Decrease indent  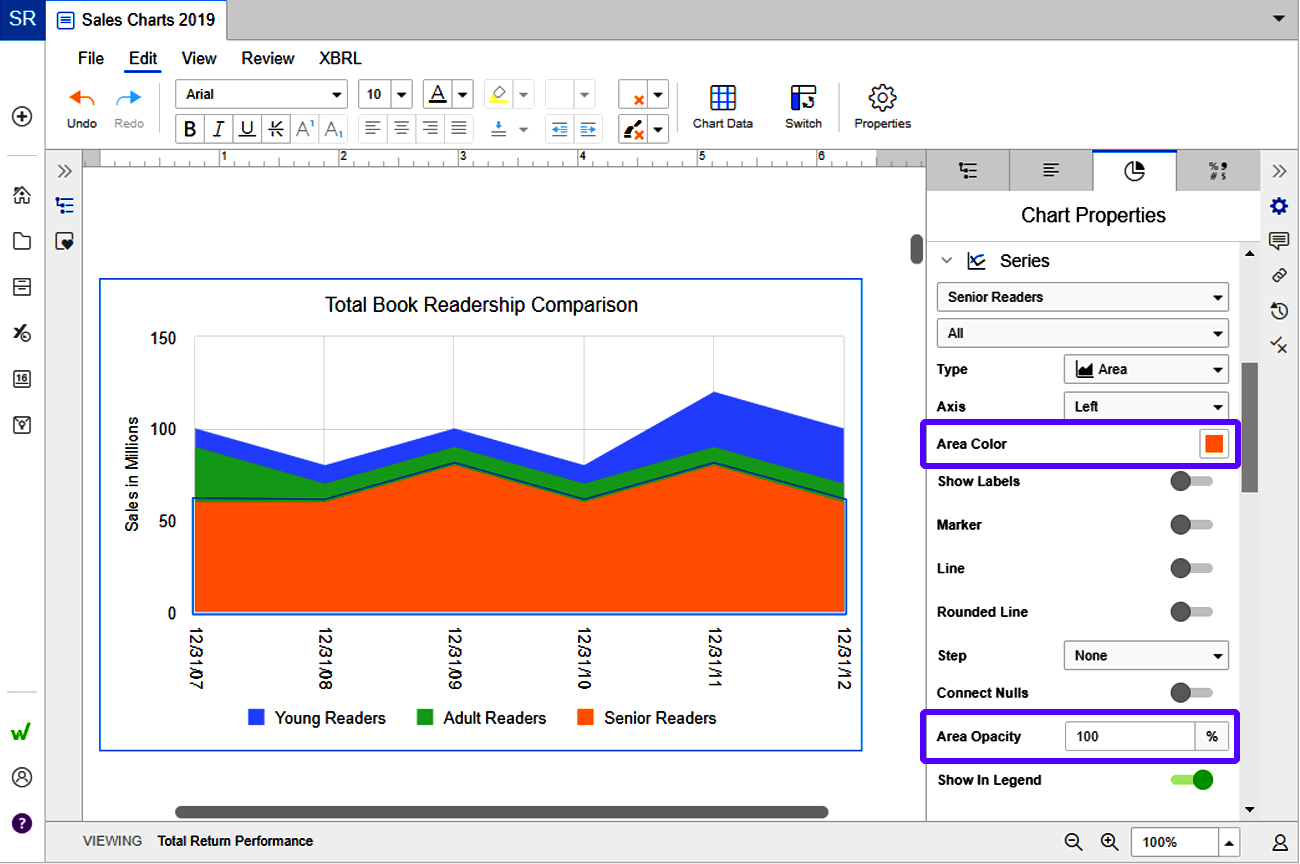(x=559, y=129)
